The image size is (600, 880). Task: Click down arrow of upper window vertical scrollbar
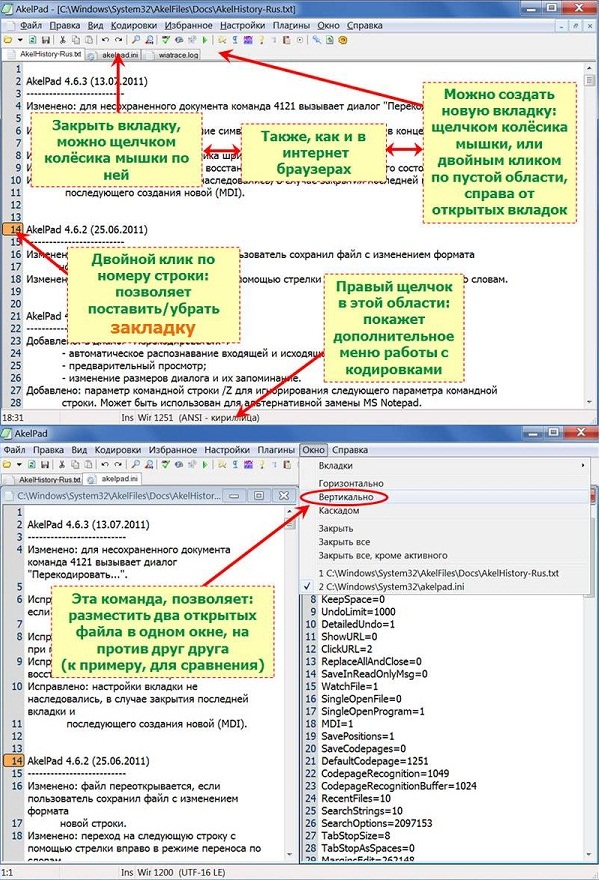[x=589, y=402]
